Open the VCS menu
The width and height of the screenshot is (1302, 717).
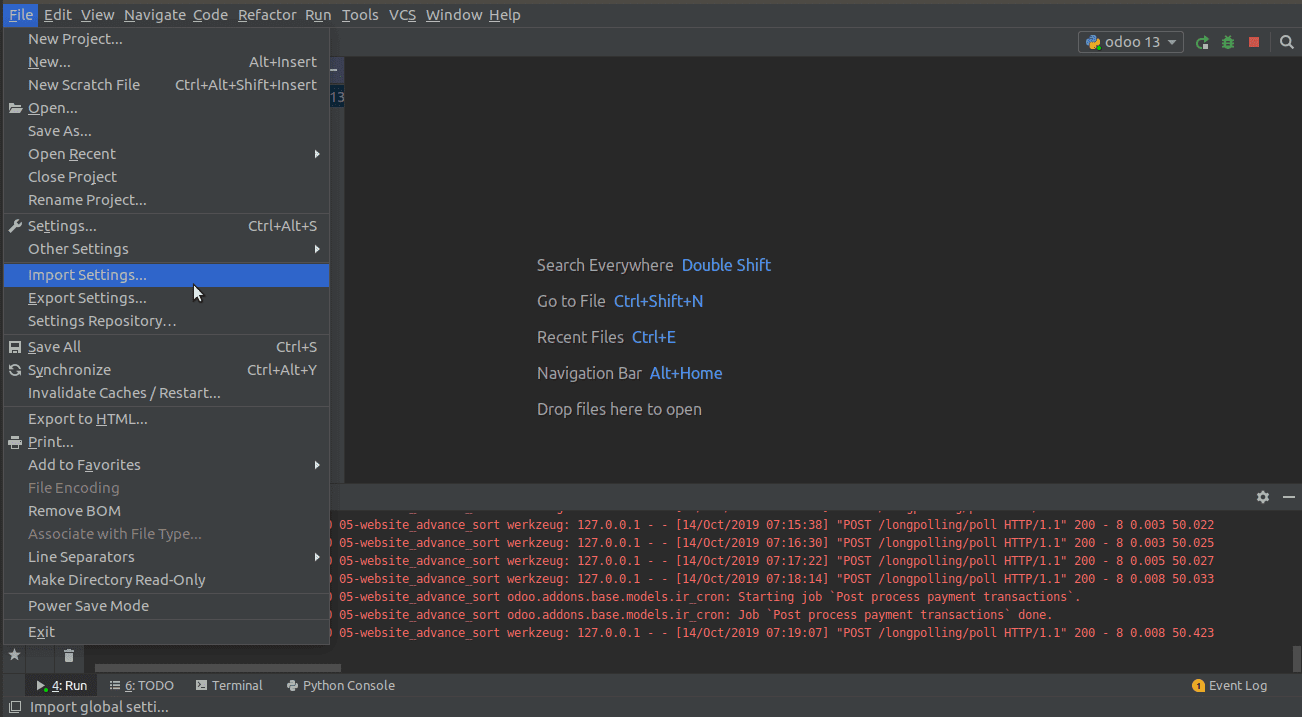coord(402,15)
